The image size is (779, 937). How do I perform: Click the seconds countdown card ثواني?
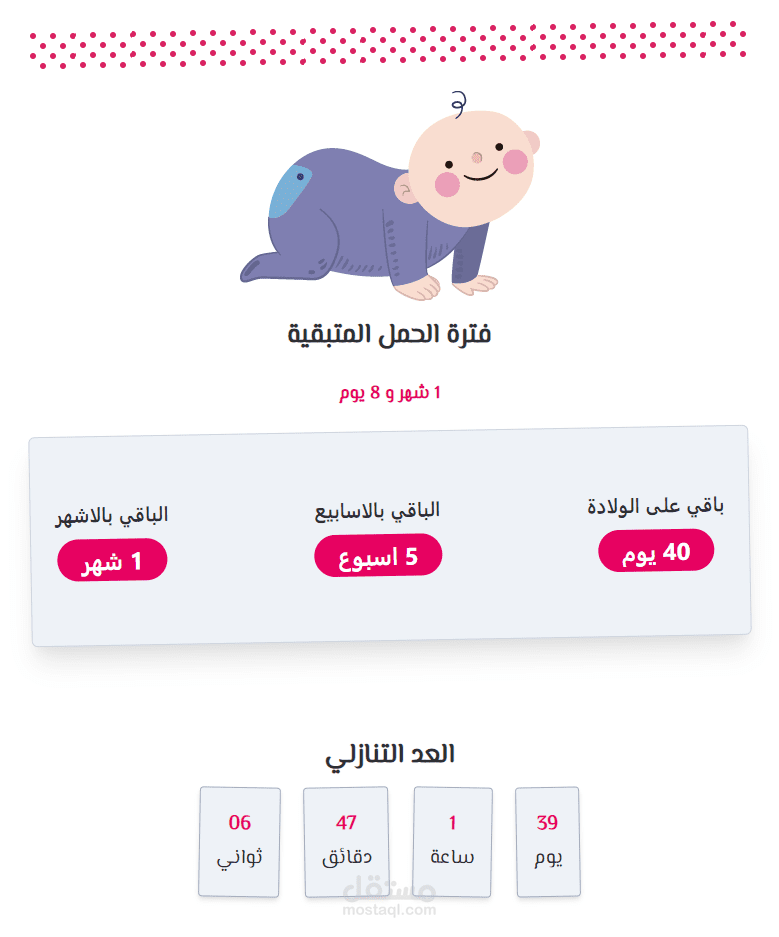coord(240,842)
